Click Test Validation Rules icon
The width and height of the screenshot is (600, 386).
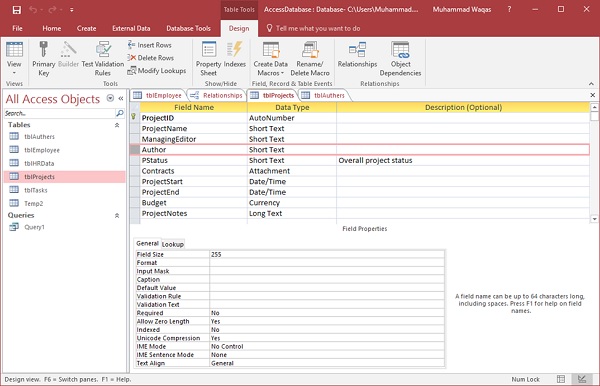click(x=103, y=49)
